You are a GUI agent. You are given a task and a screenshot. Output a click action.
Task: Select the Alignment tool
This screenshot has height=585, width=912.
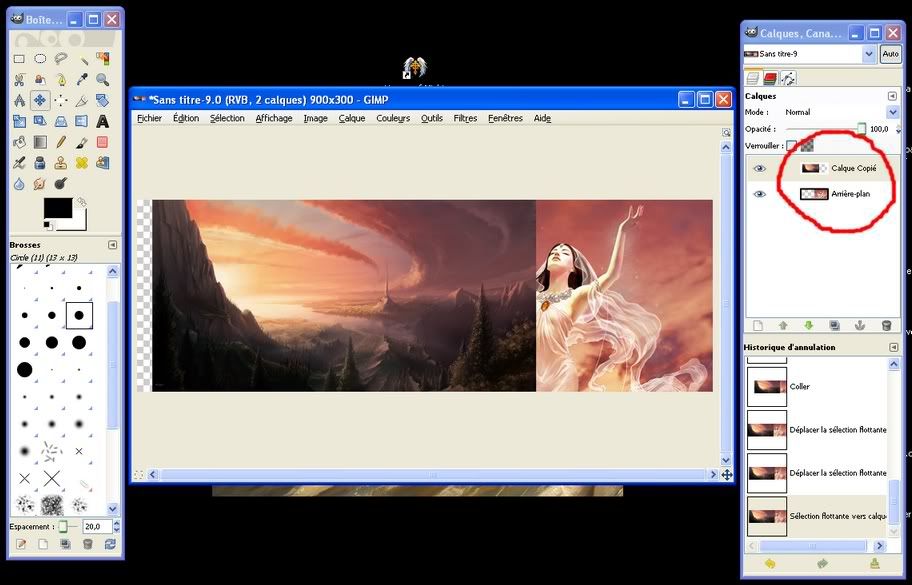click(x=61, y=101)
